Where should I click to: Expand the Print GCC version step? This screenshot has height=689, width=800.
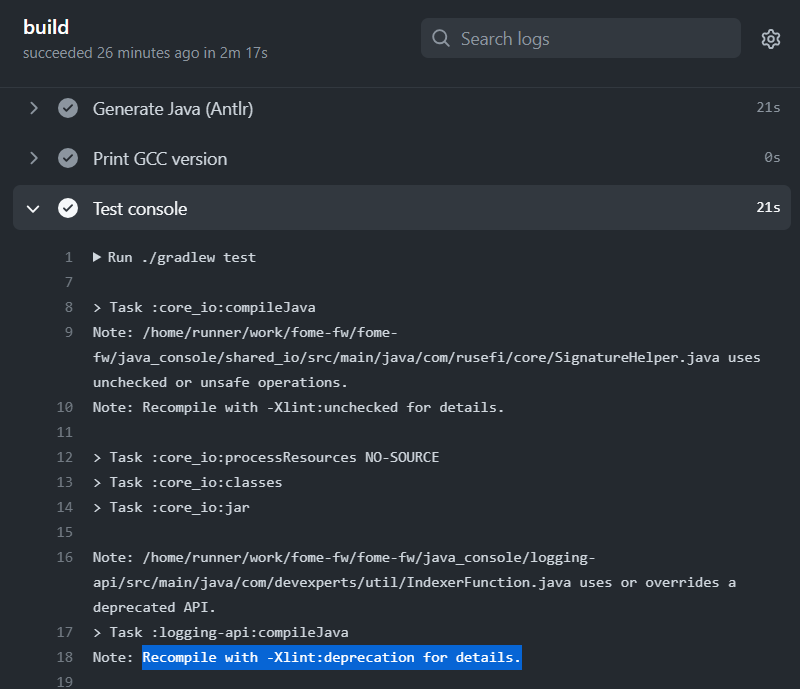coord(33,158)
